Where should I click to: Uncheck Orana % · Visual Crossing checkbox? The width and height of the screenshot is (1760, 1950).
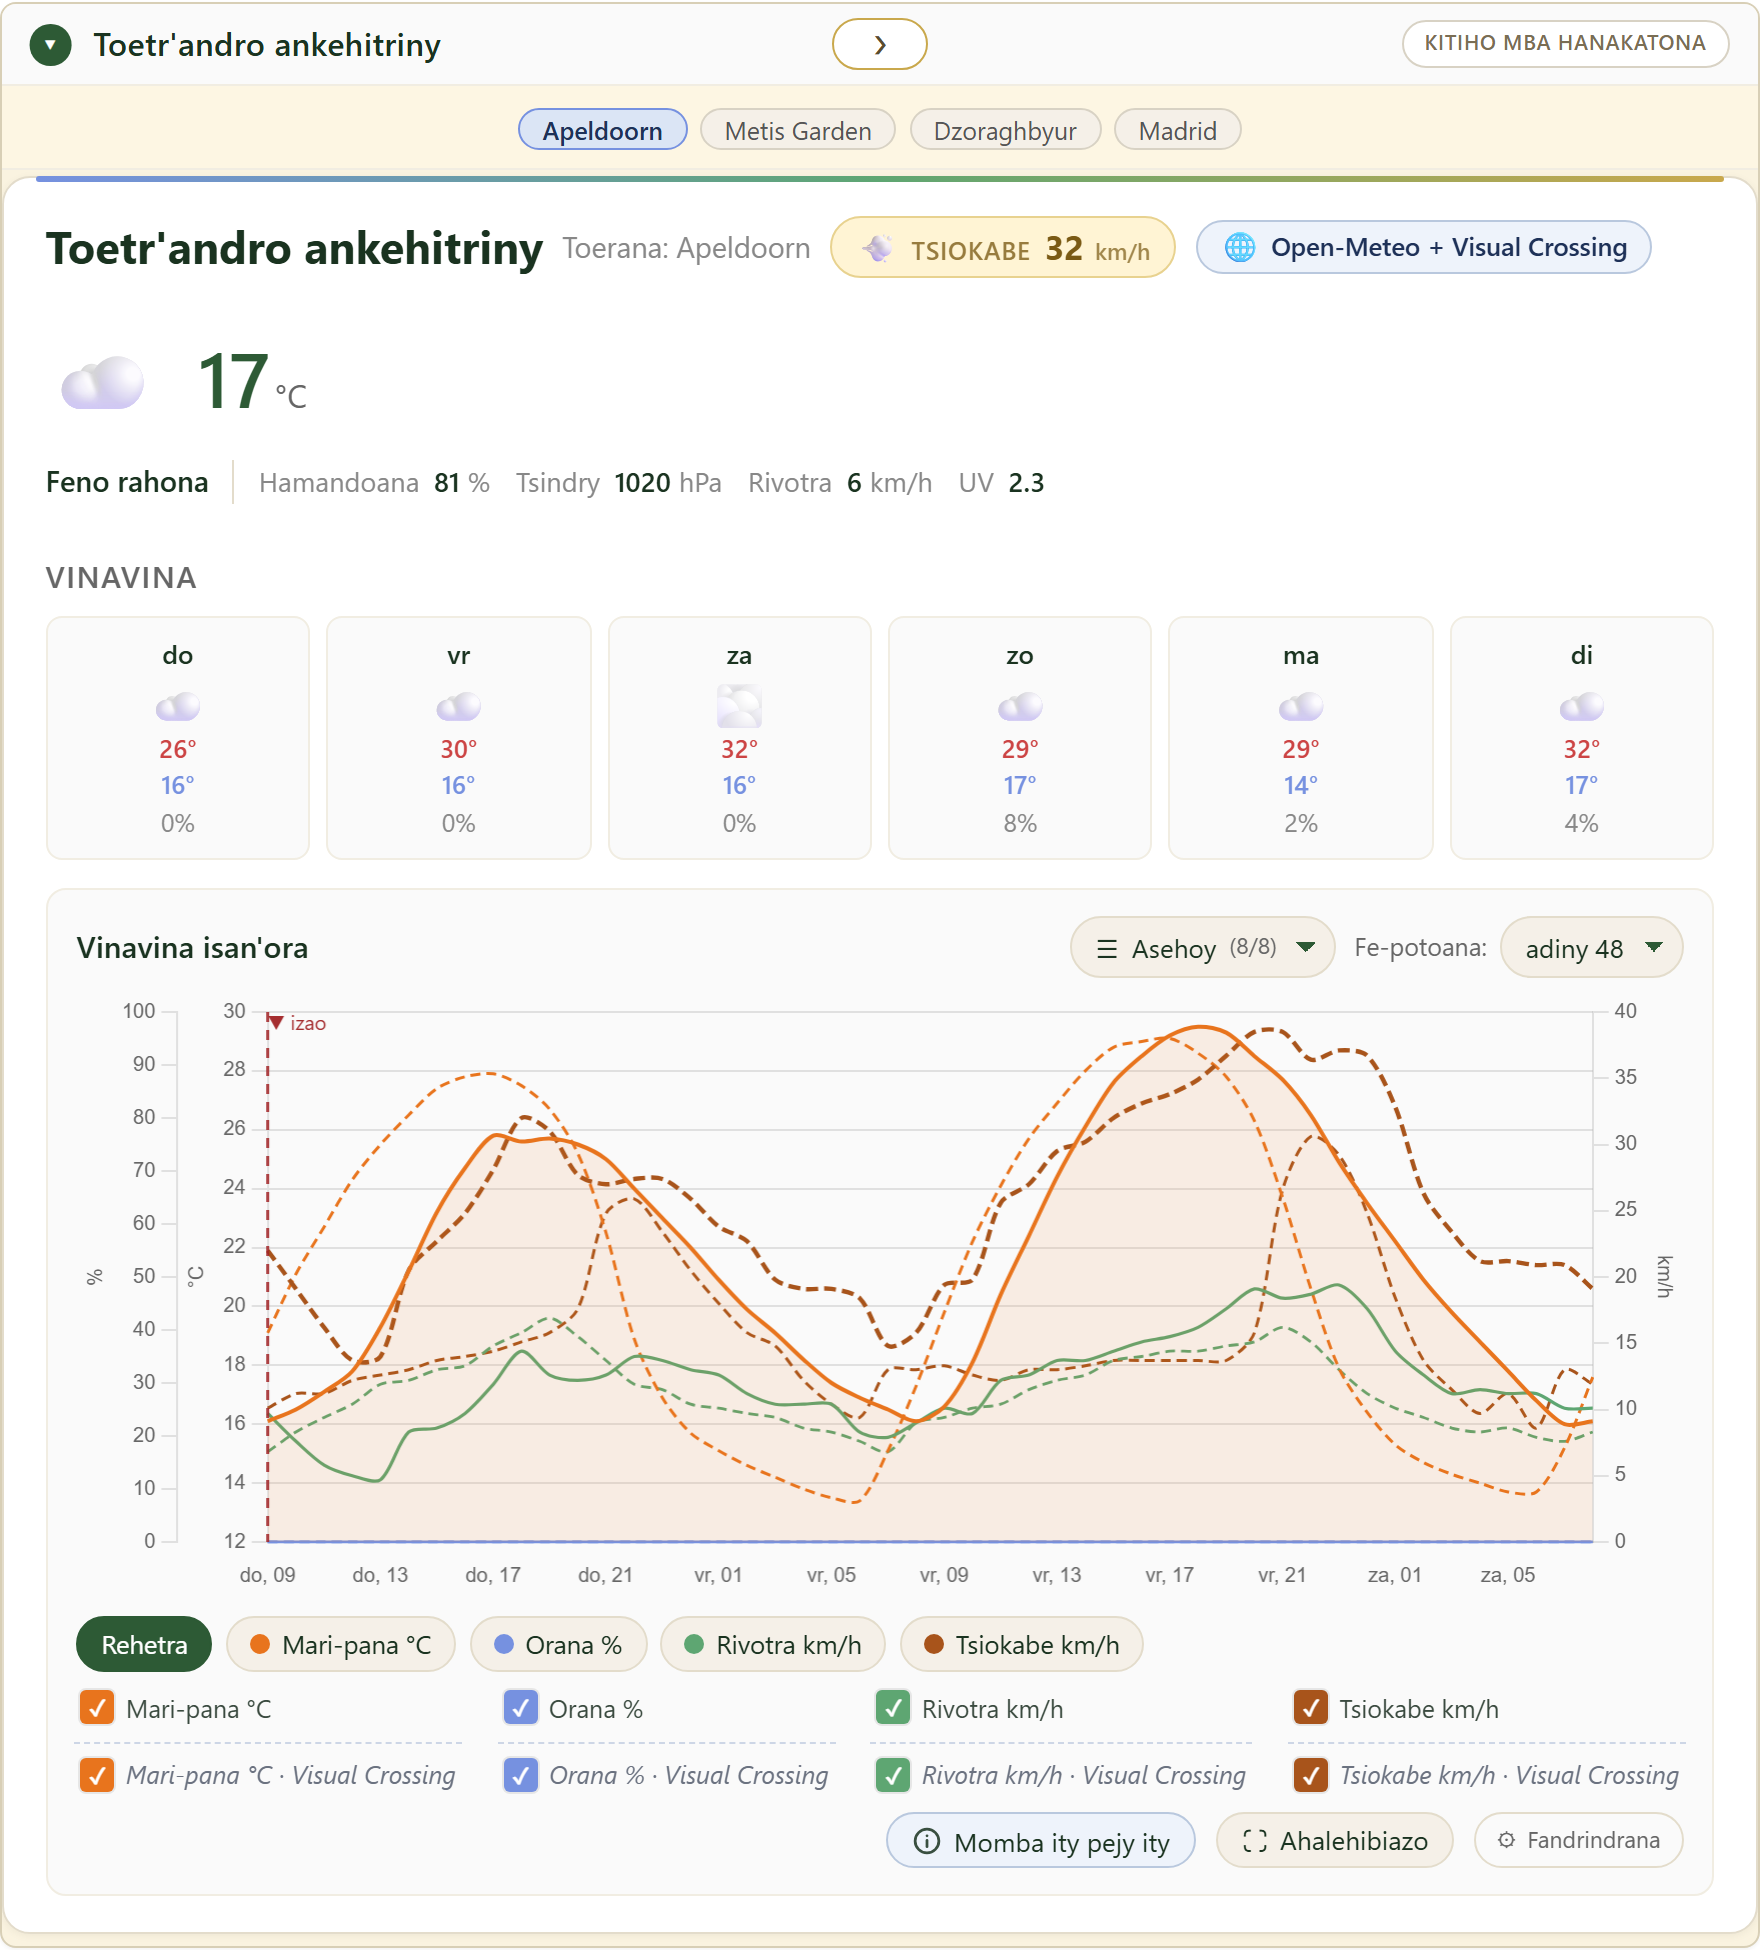(x=520, y=1775)
